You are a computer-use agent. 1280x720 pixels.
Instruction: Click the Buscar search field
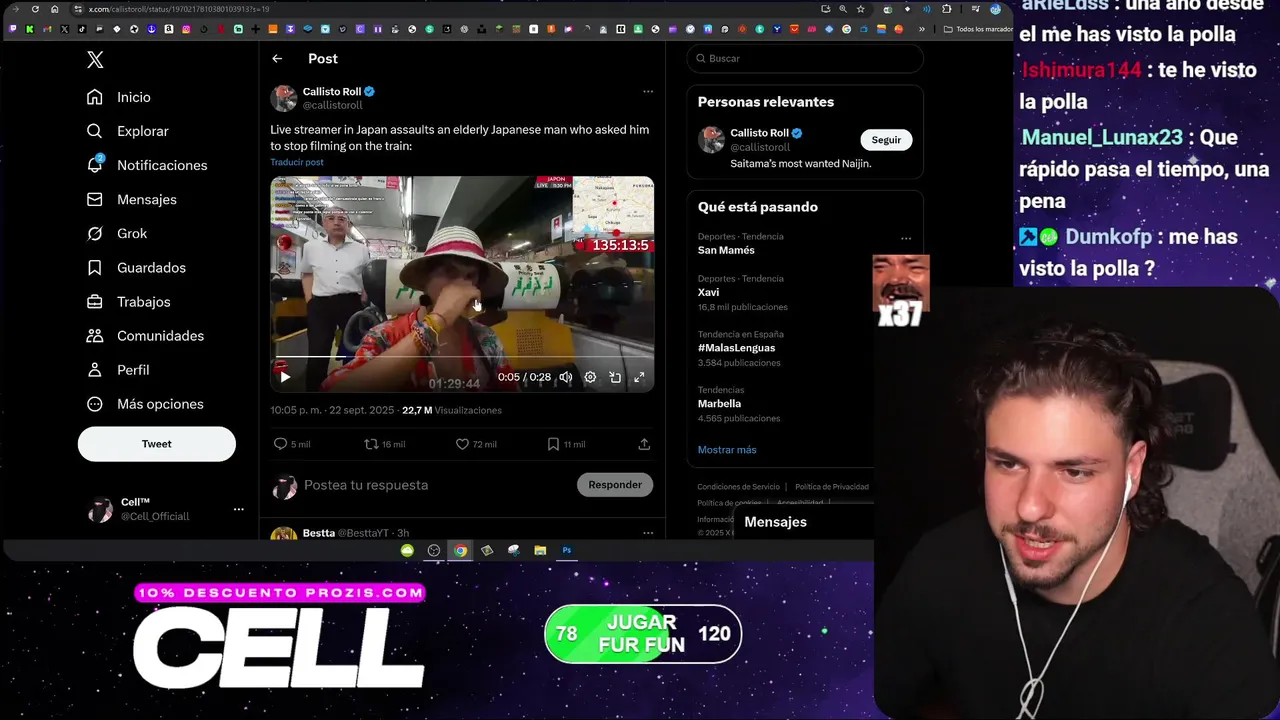point(805,59)
